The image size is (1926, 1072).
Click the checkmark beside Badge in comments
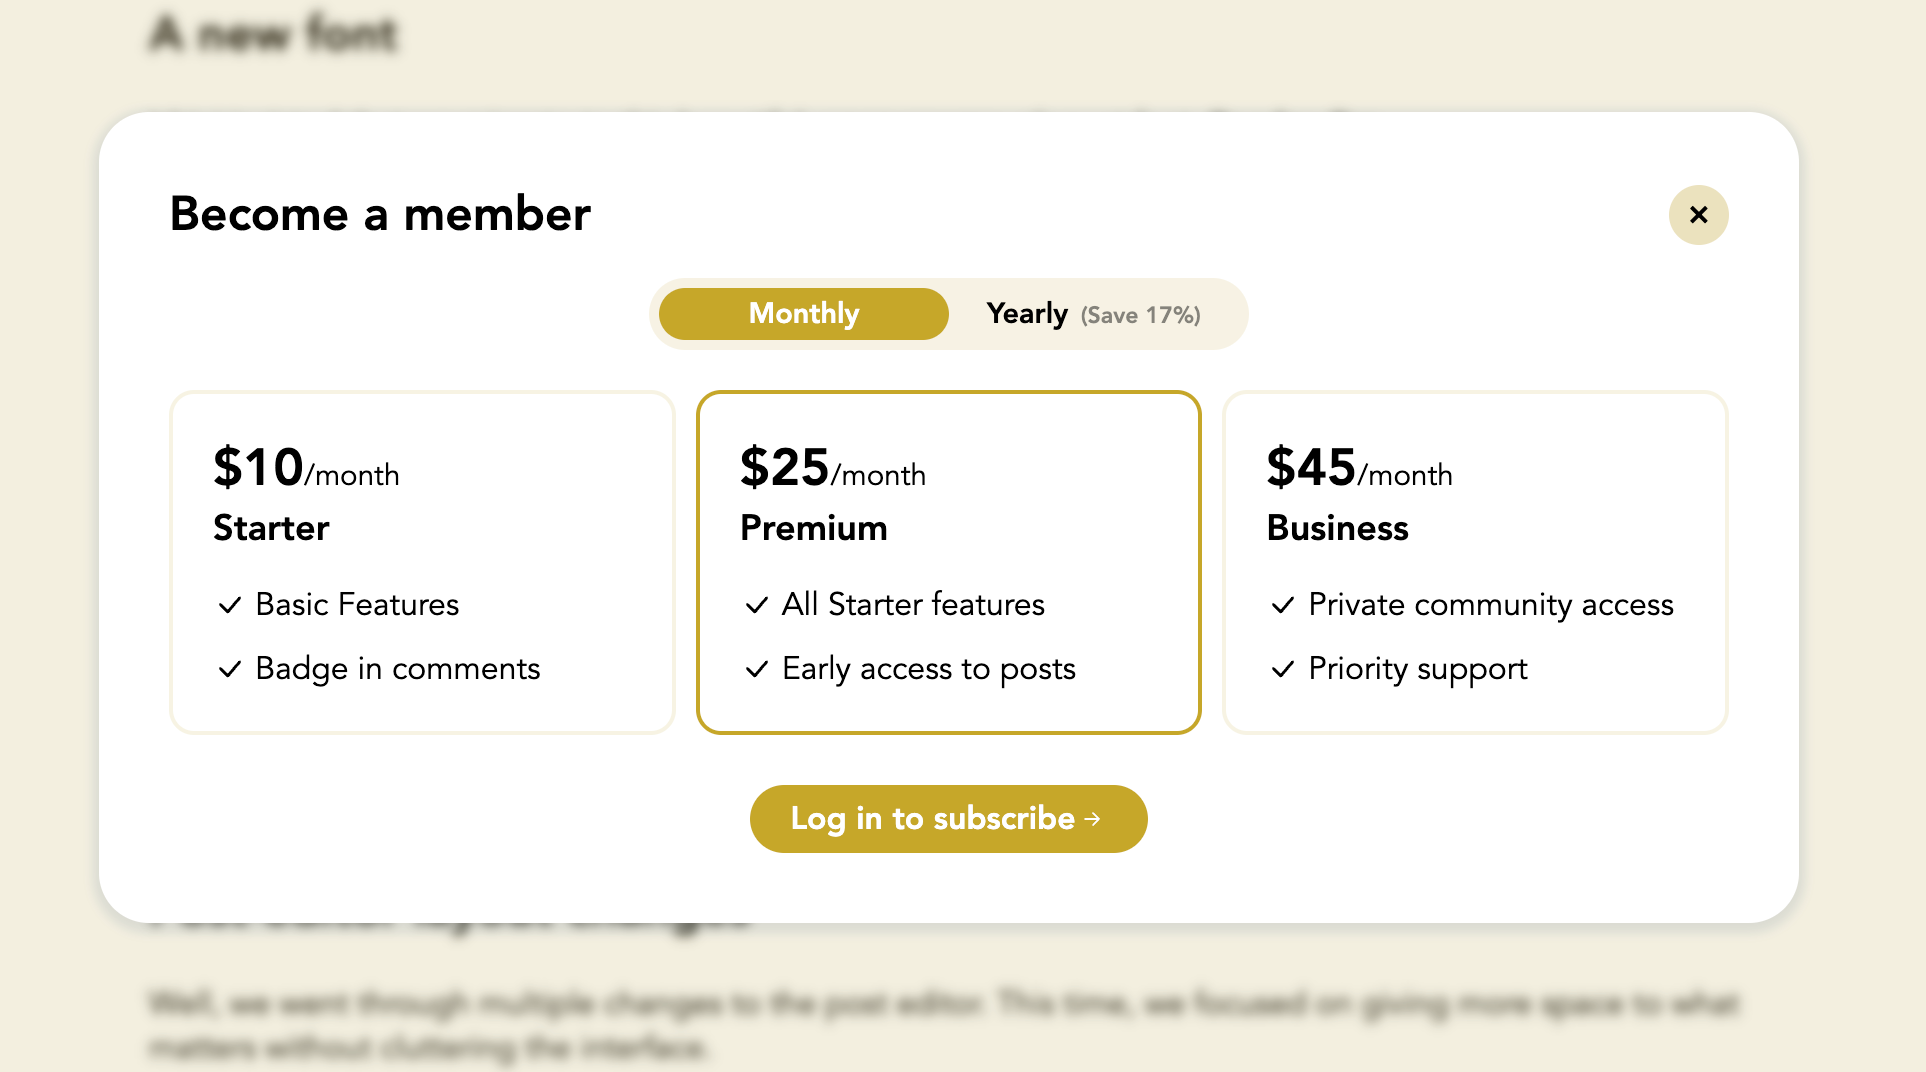pos(230,669)
